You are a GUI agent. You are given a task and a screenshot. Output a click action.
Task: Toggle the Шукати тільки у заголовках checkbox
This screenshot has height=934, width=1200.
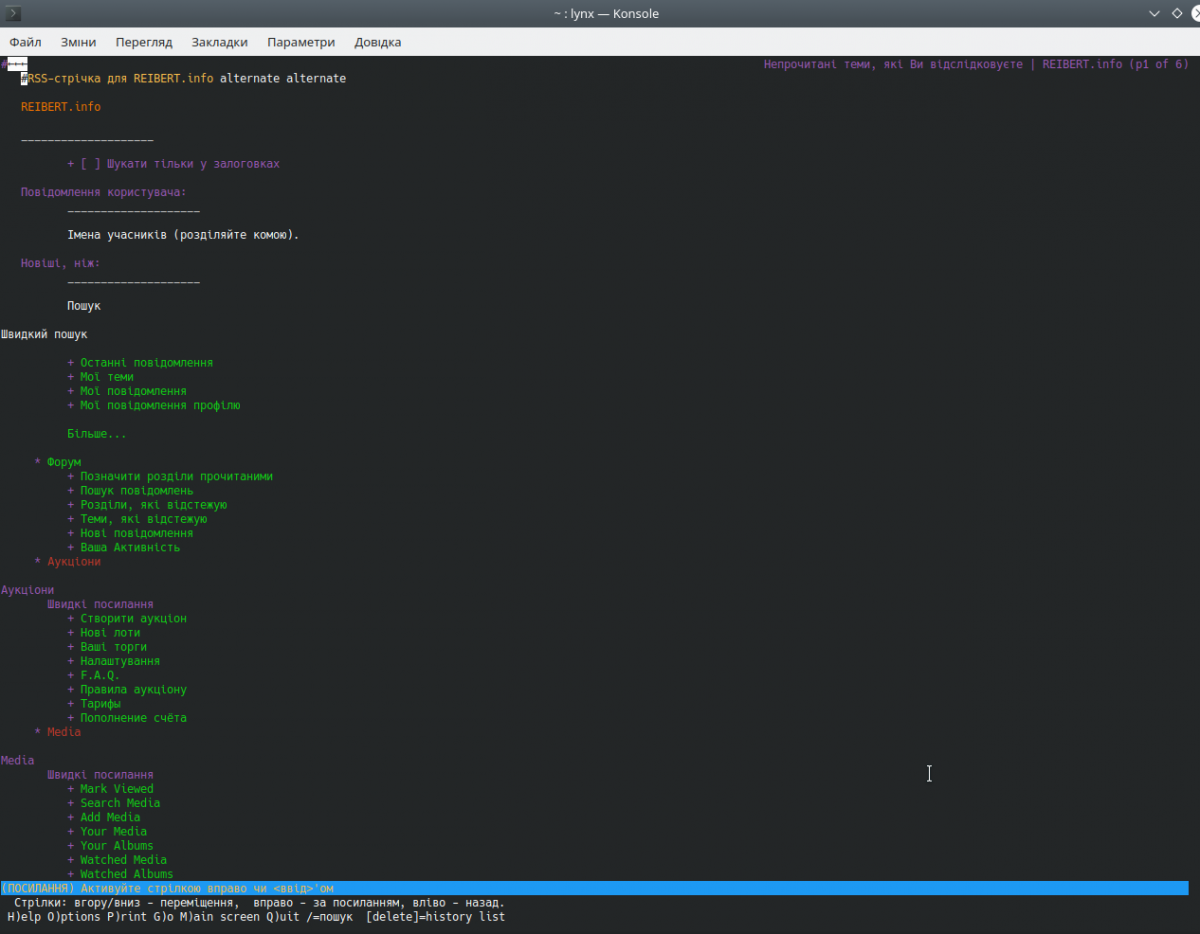point(90,164)
